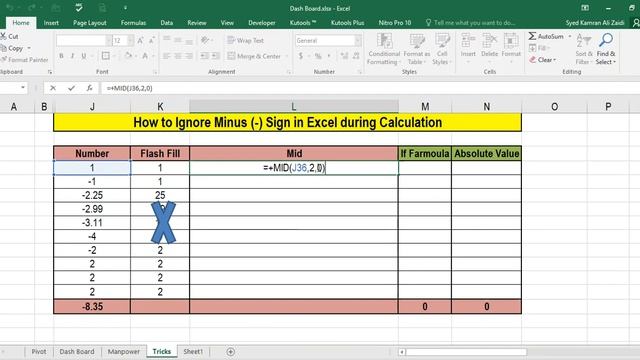Click the Cut scissors icon
Viewport: 640px width, 360px height.
(x=3, y=36)
